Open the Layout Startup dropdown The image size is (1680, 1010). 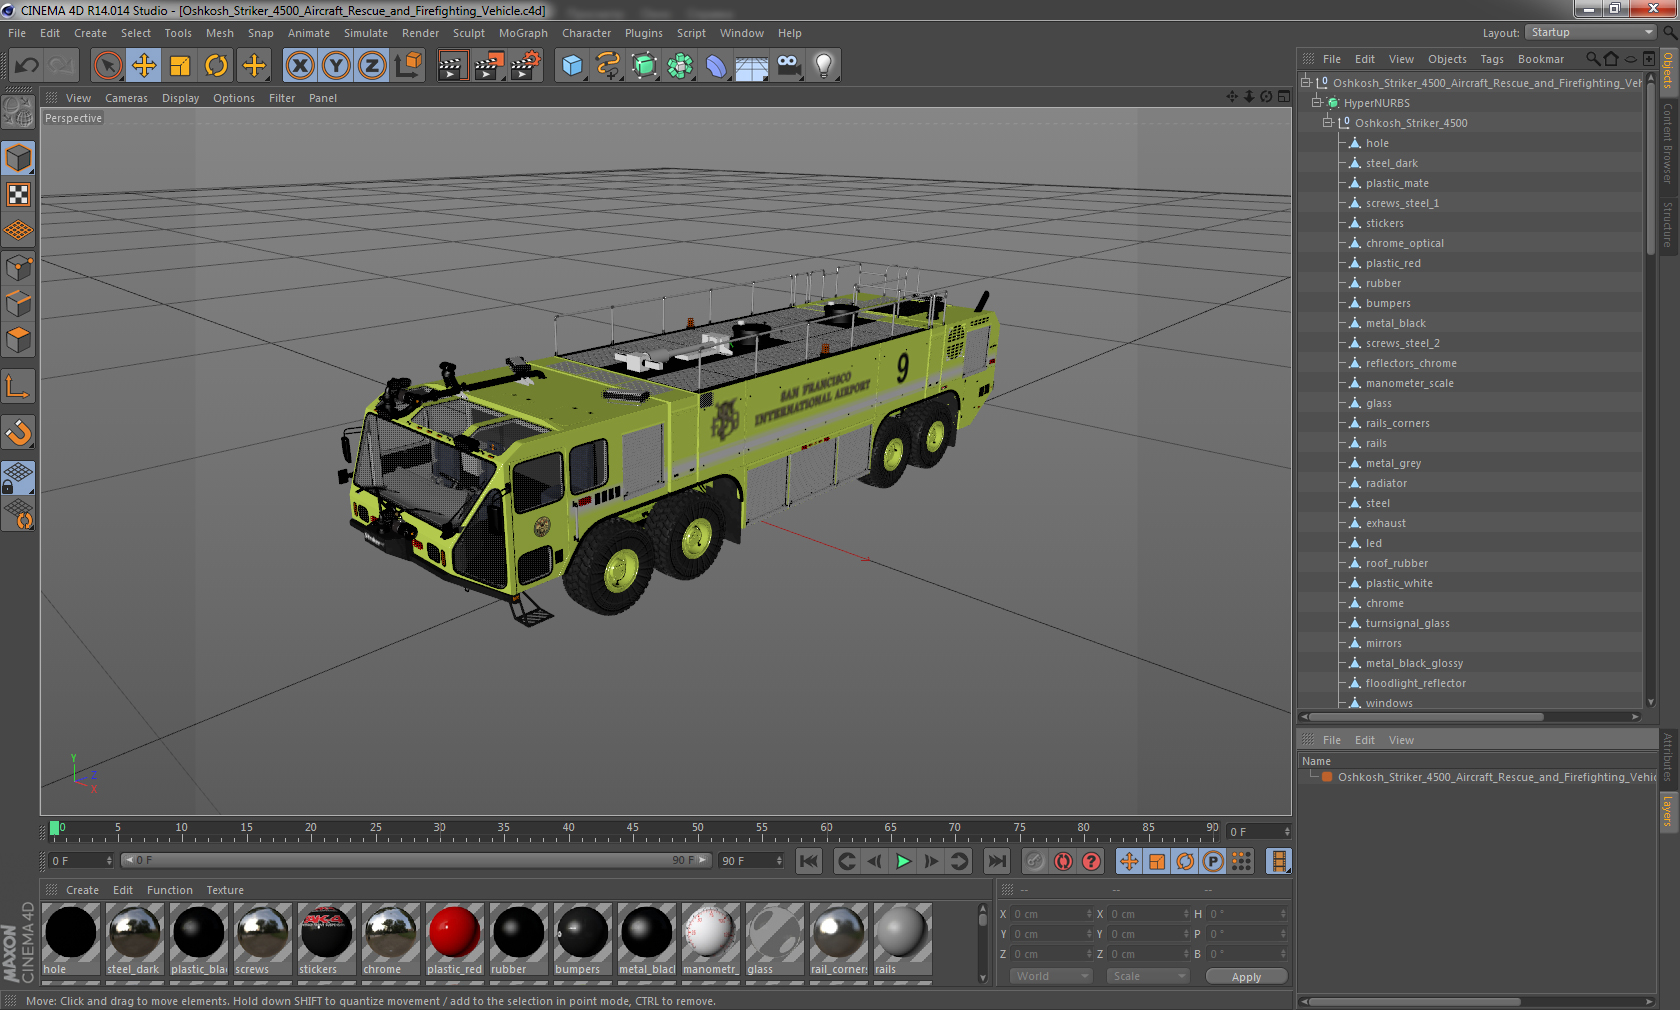[x=1590, y=33]
